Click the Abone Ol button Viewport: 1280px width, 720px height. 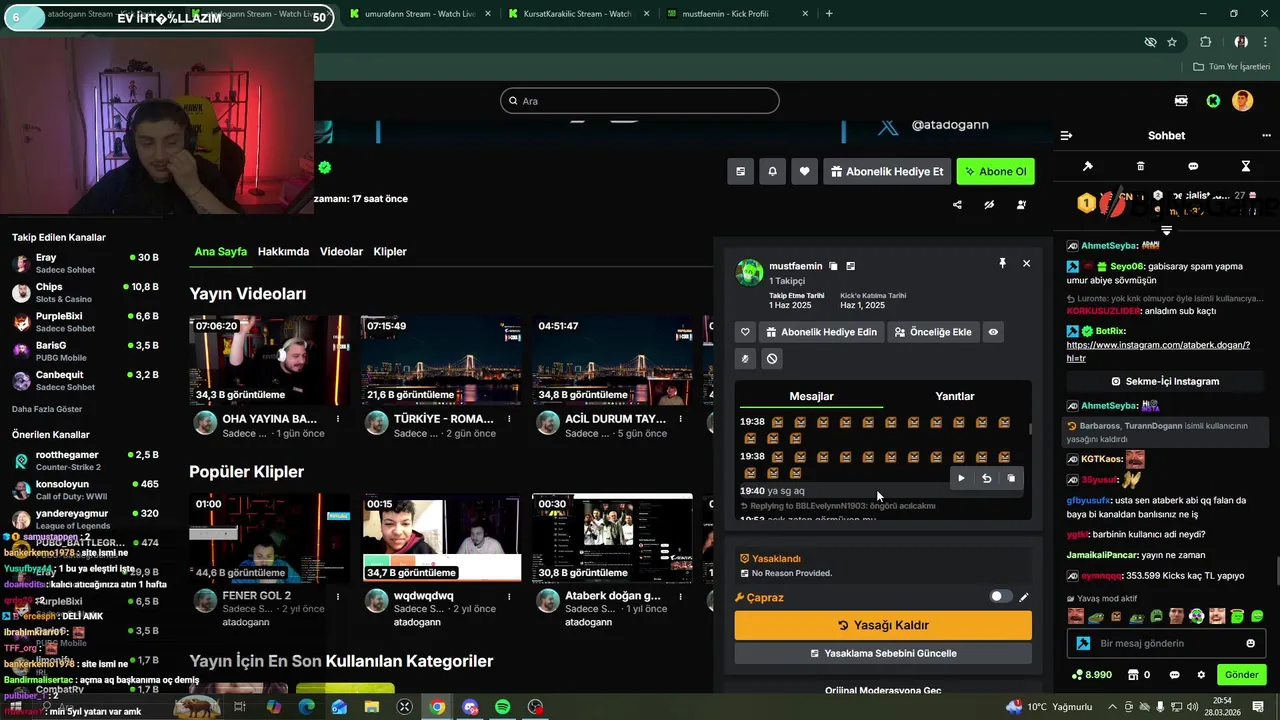pos(995,171)
